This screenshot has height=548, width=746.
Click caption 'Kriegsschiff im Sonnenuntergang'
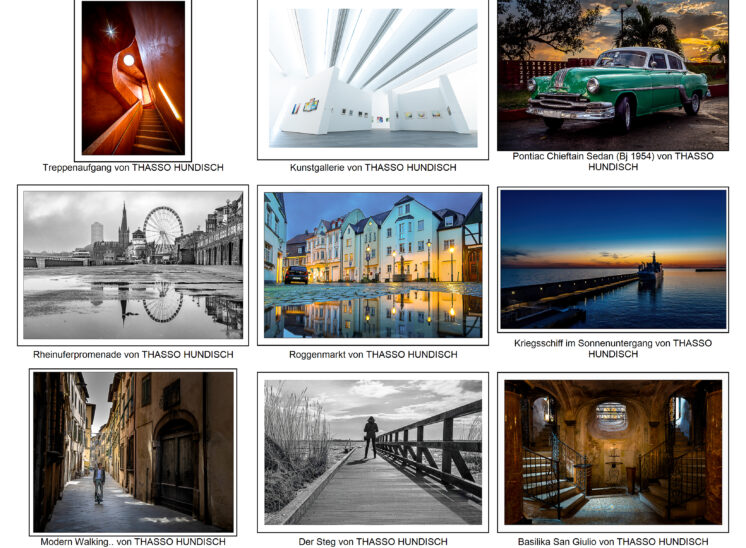point(583,343)
